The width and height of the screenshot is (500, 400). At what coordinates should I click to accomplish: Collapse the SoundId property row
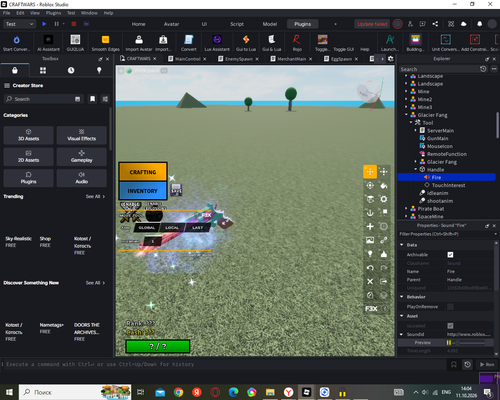(x=402, y=334)
